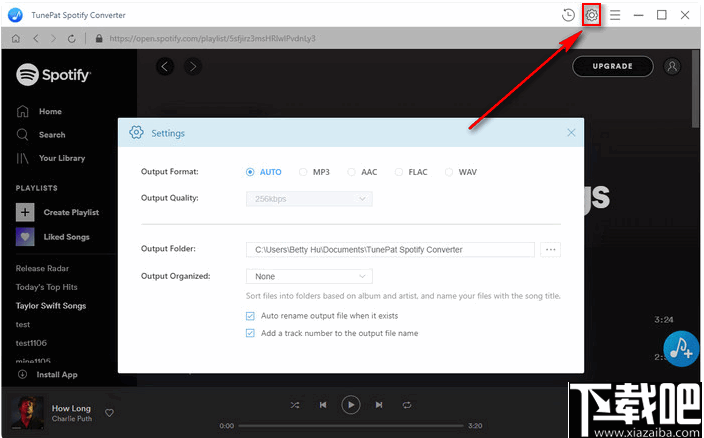Toggle shuffle playback
The height and width of the screenshot is (438, 704).
coord(295,405)
